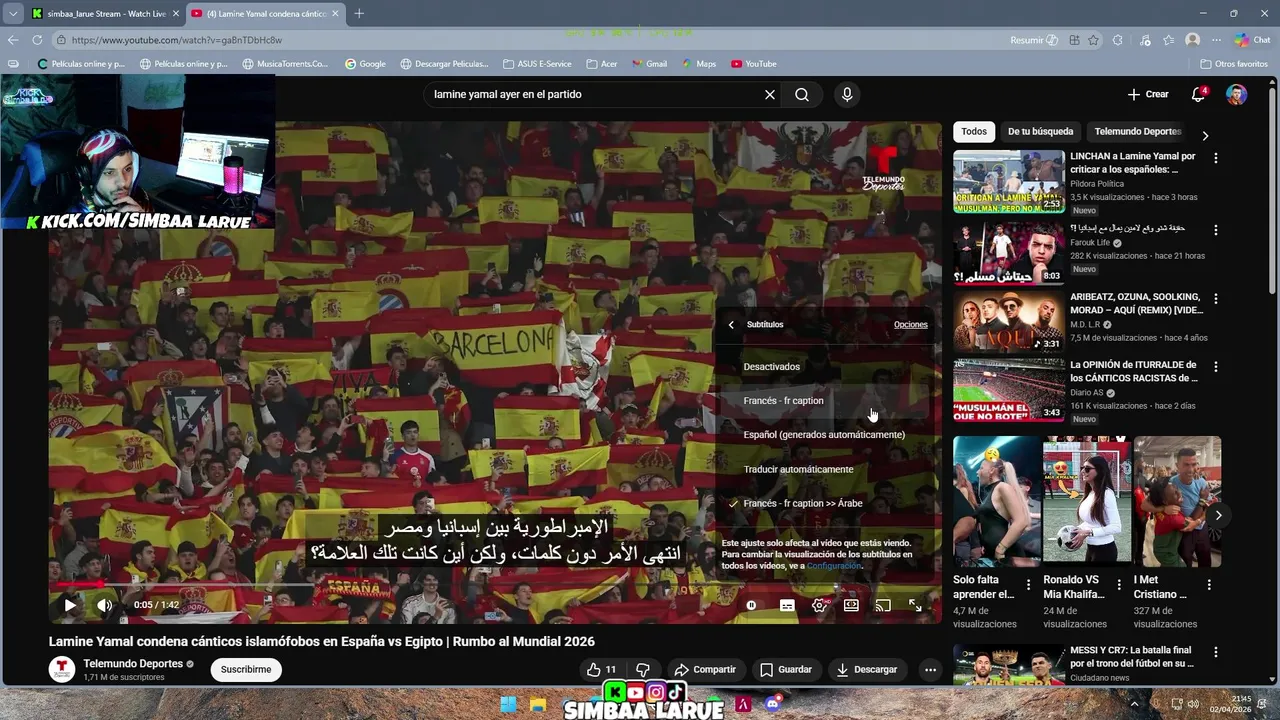Select the Telemundo Deportes chip
Viewport: 1280px width, 720px height.
click(1138, 132)
